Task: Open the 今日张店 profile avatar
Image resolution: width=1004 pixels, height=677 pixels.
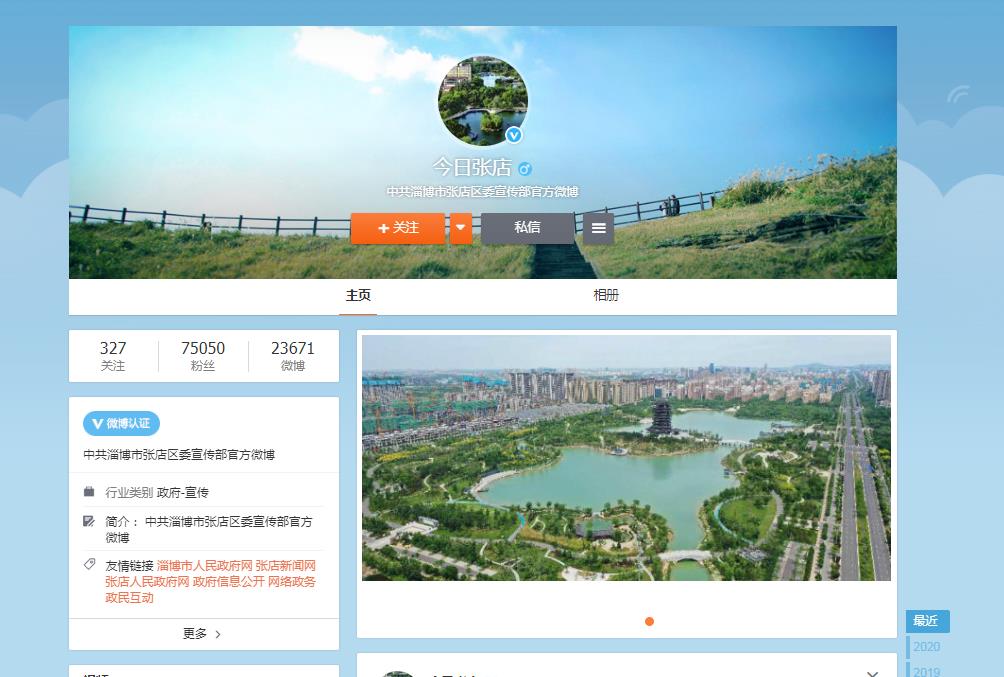Action: tap(482, 100)
